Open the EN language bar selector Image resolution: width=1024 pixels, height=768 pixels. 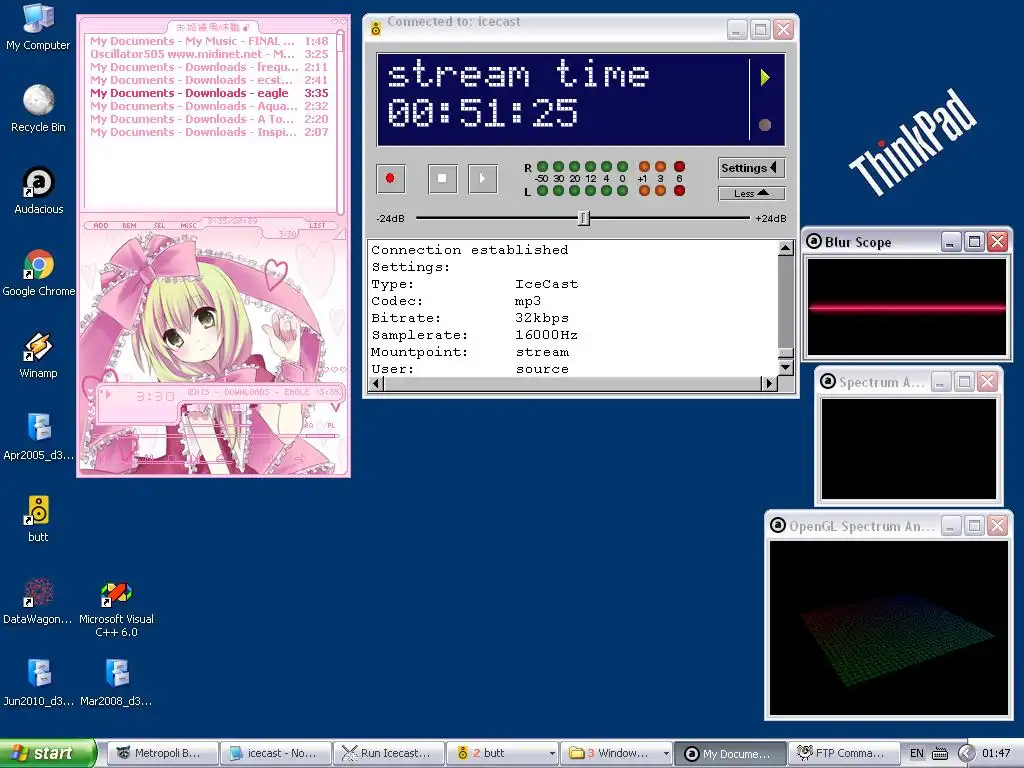pyautogui.click(x=917, y=754)
